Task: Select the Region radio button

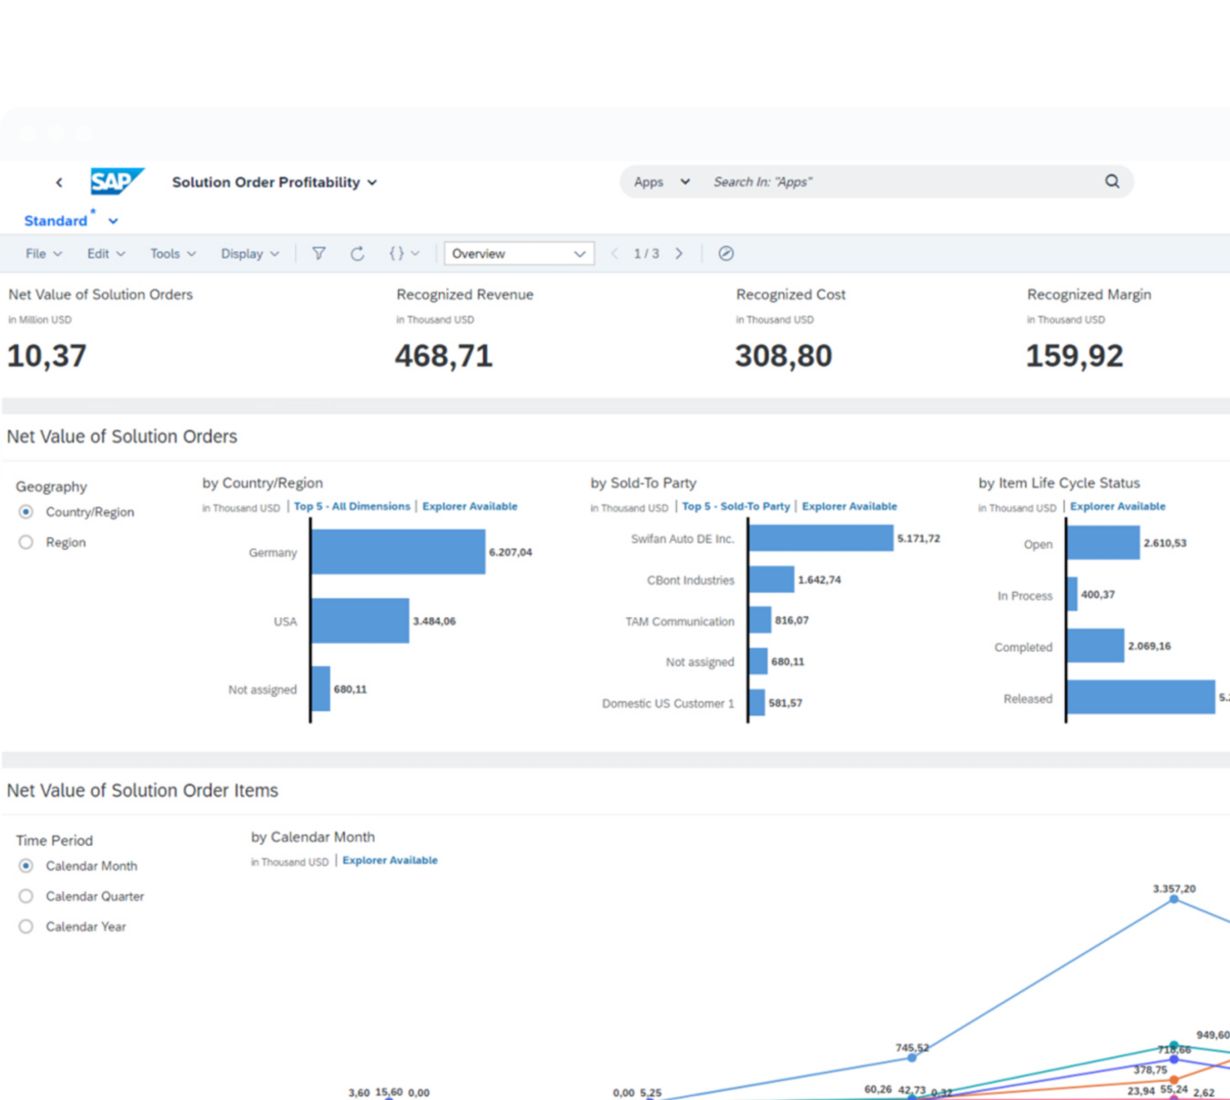Action: 26,542
